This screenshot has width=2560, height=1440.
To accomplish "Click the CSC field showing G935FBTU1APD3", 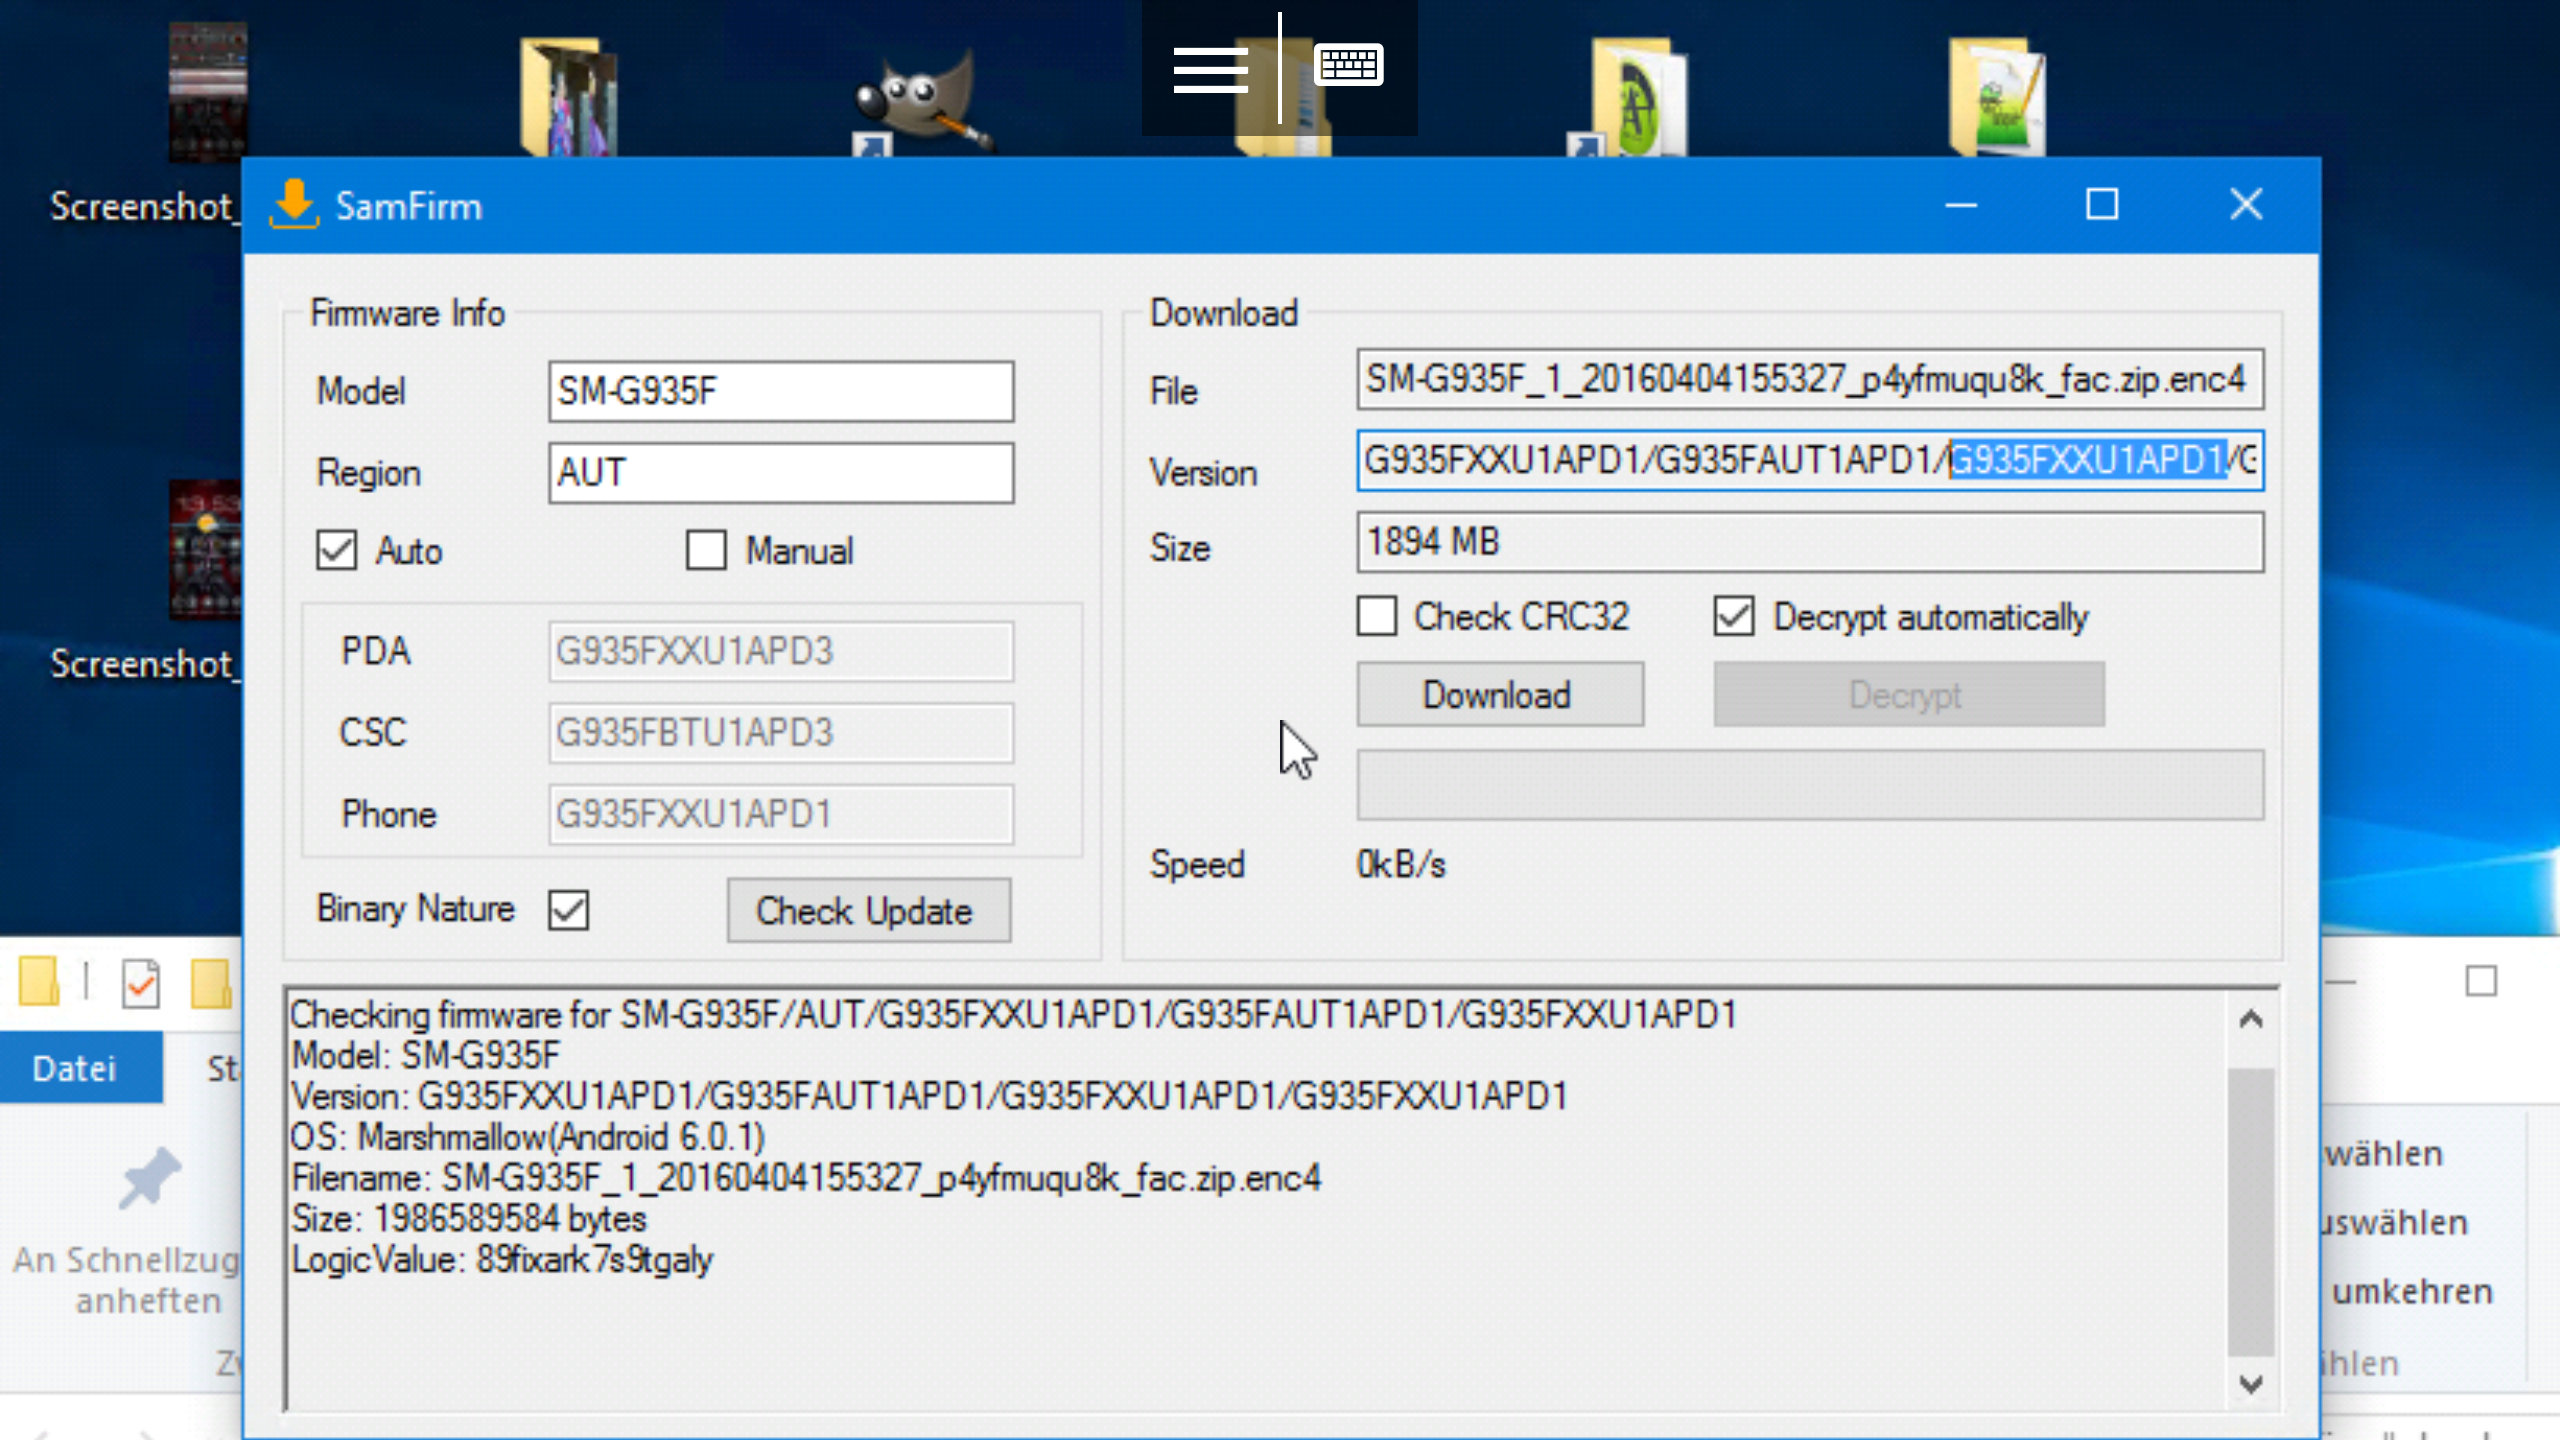I will pos(781,732).
